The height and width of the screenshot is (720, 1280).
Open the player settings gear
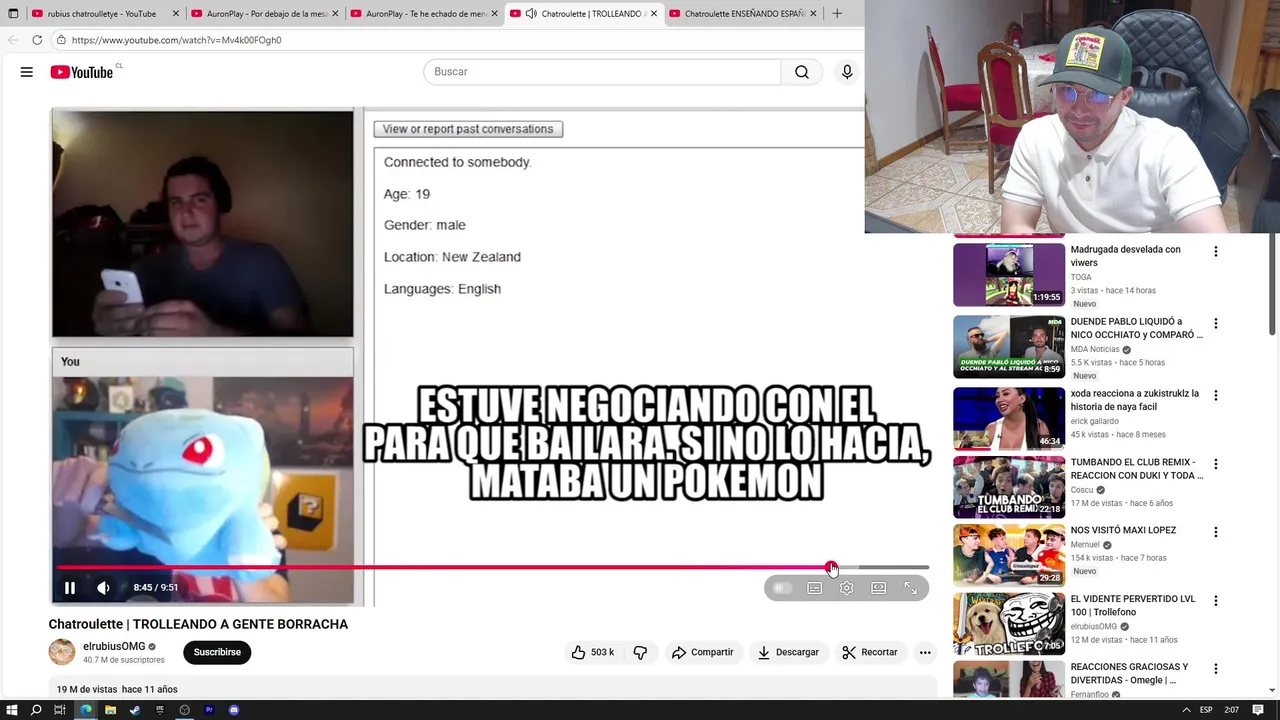click(x=847, y=588)
